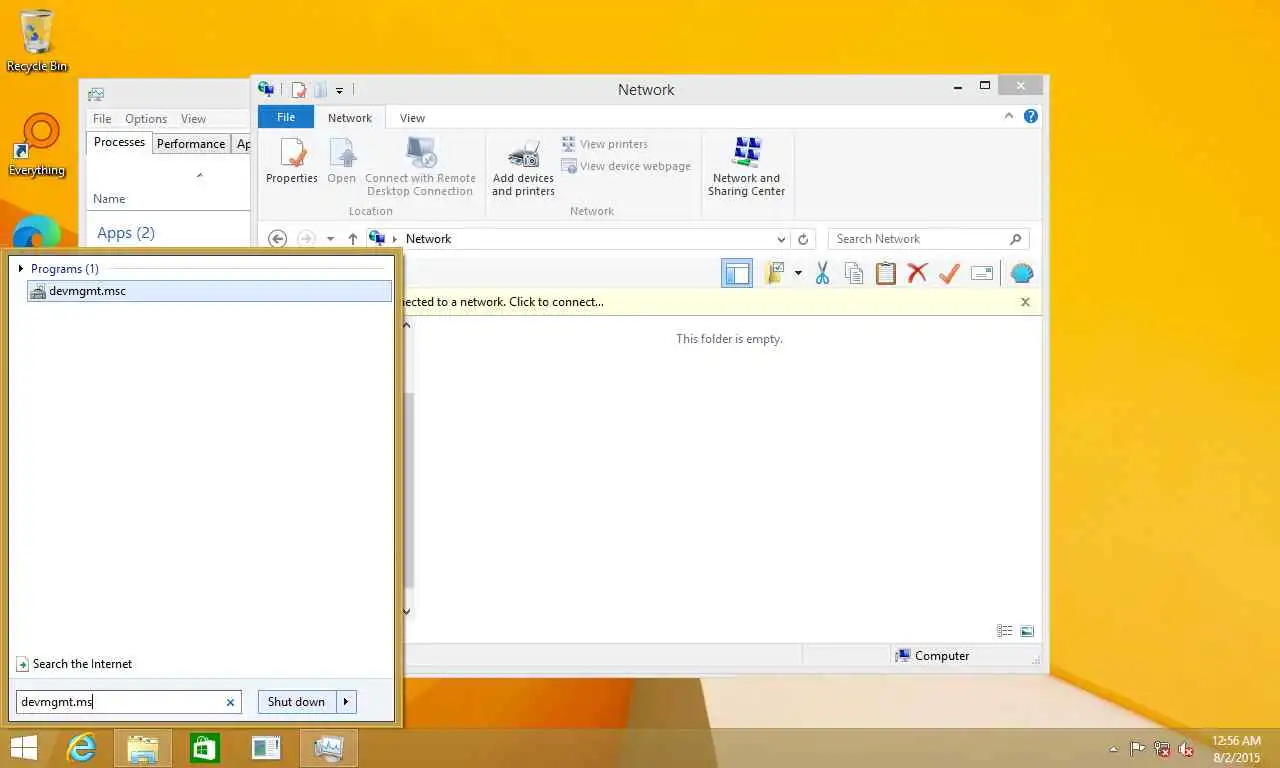Click the Start menu search field
Screen dimensions: 1280x768
click(128, 702)
